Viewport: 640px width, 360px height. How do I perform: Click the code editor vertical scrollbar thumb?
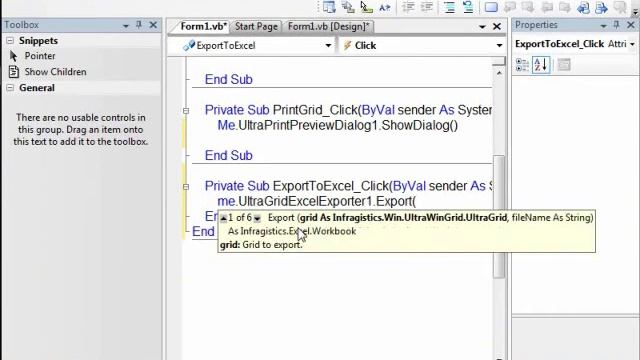click(499, 216)
